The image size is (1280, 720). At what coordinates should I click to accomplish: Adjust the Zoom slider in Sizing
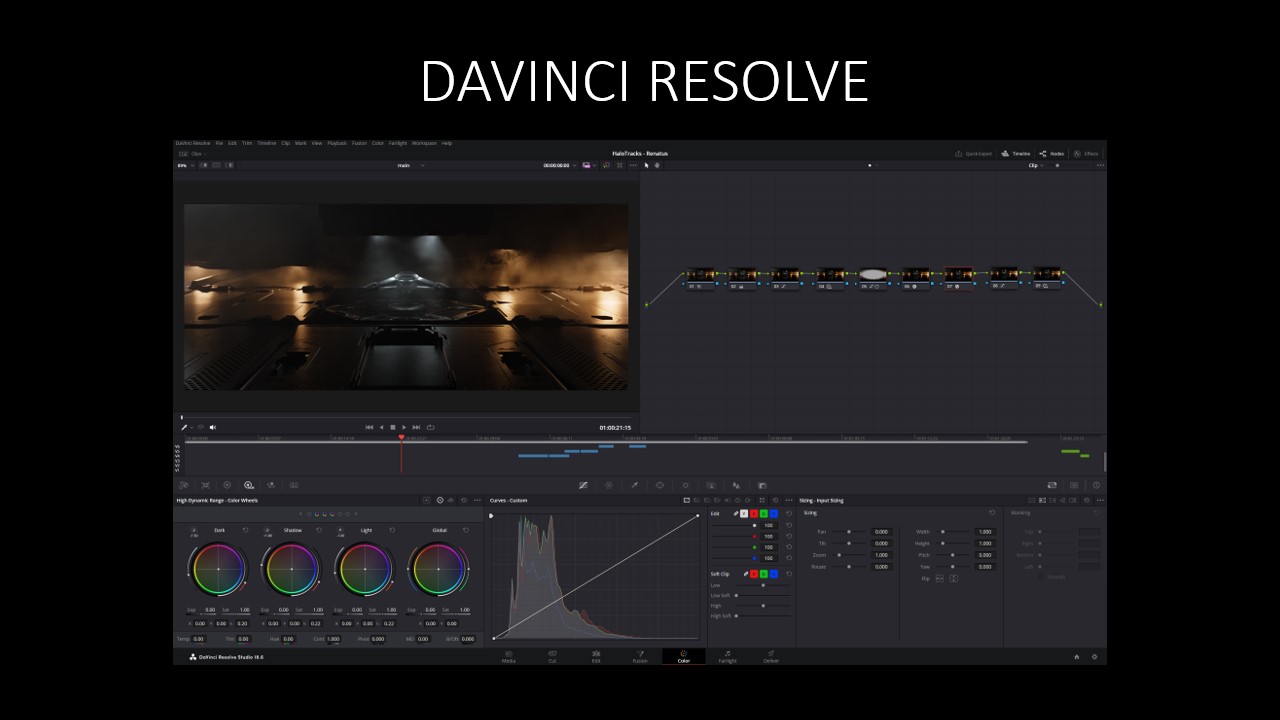pyautogui.click(x=838, y=555)
